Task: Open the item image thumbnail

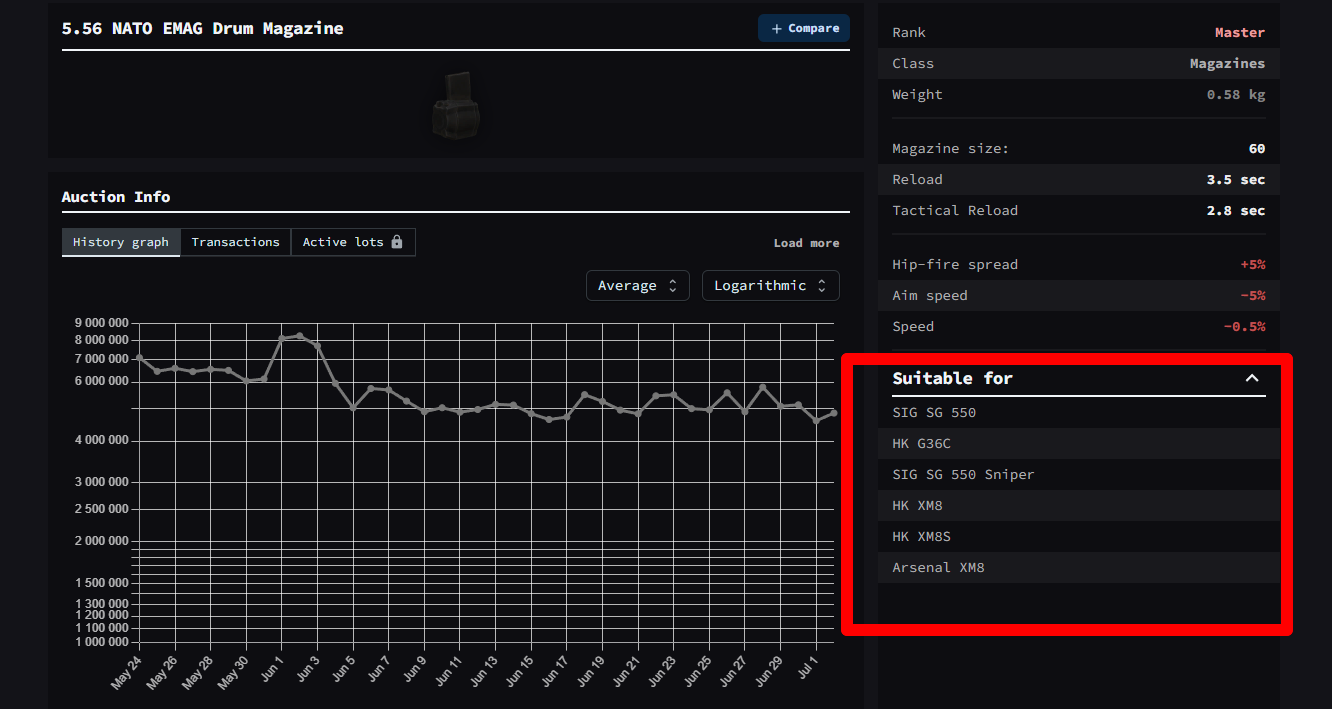Action: 457,104
